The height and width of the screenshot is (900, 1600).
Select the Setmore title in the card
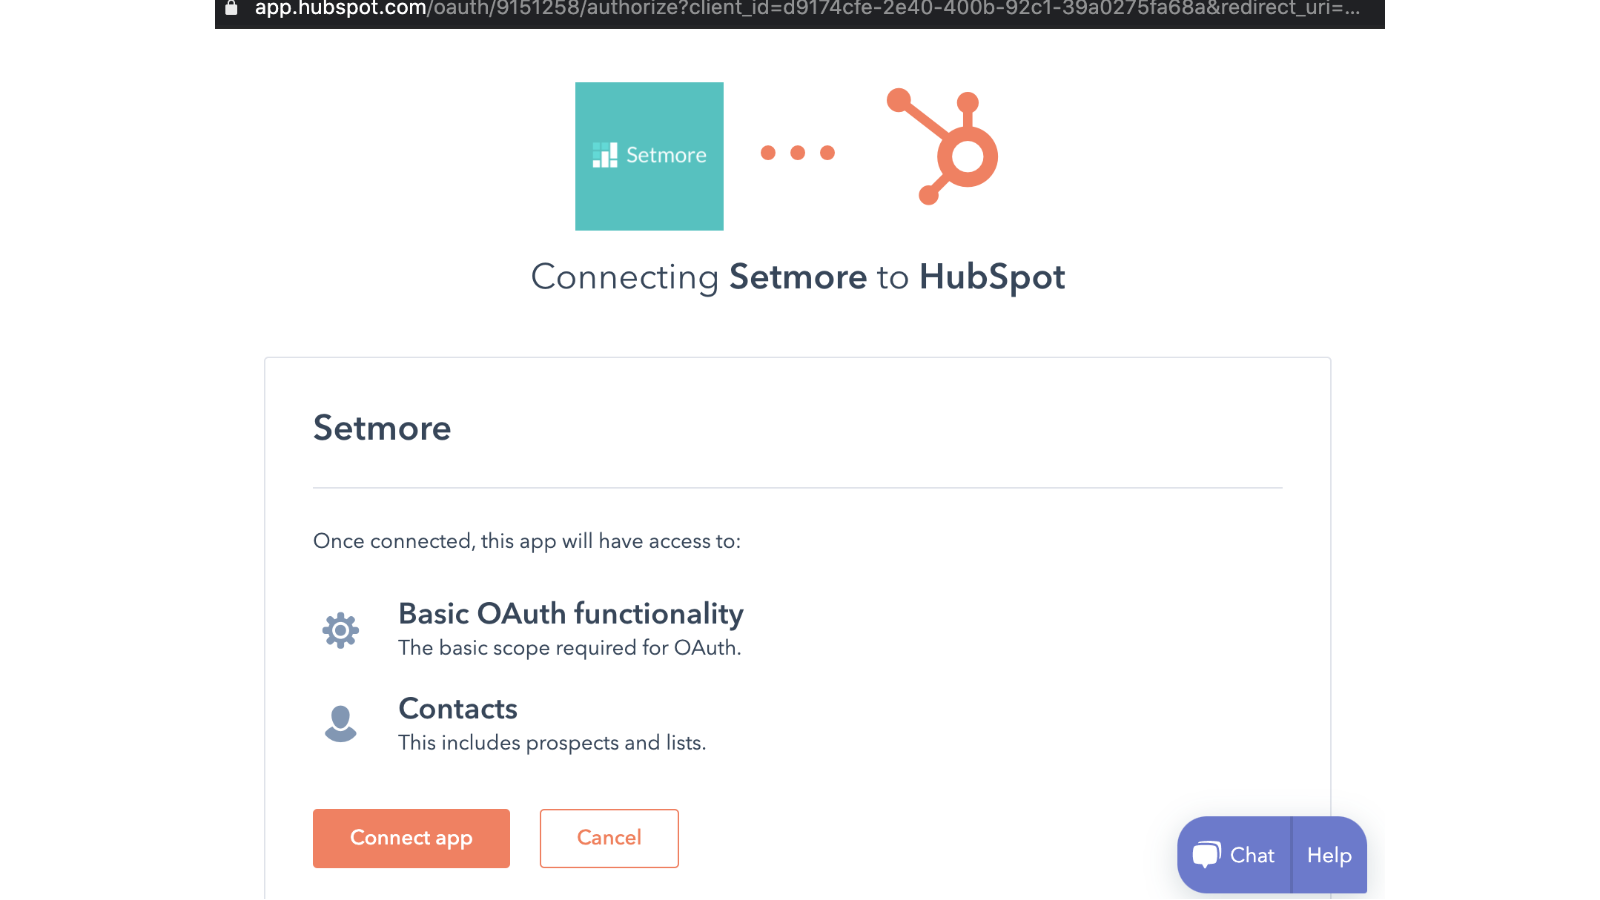coord(382,428)
